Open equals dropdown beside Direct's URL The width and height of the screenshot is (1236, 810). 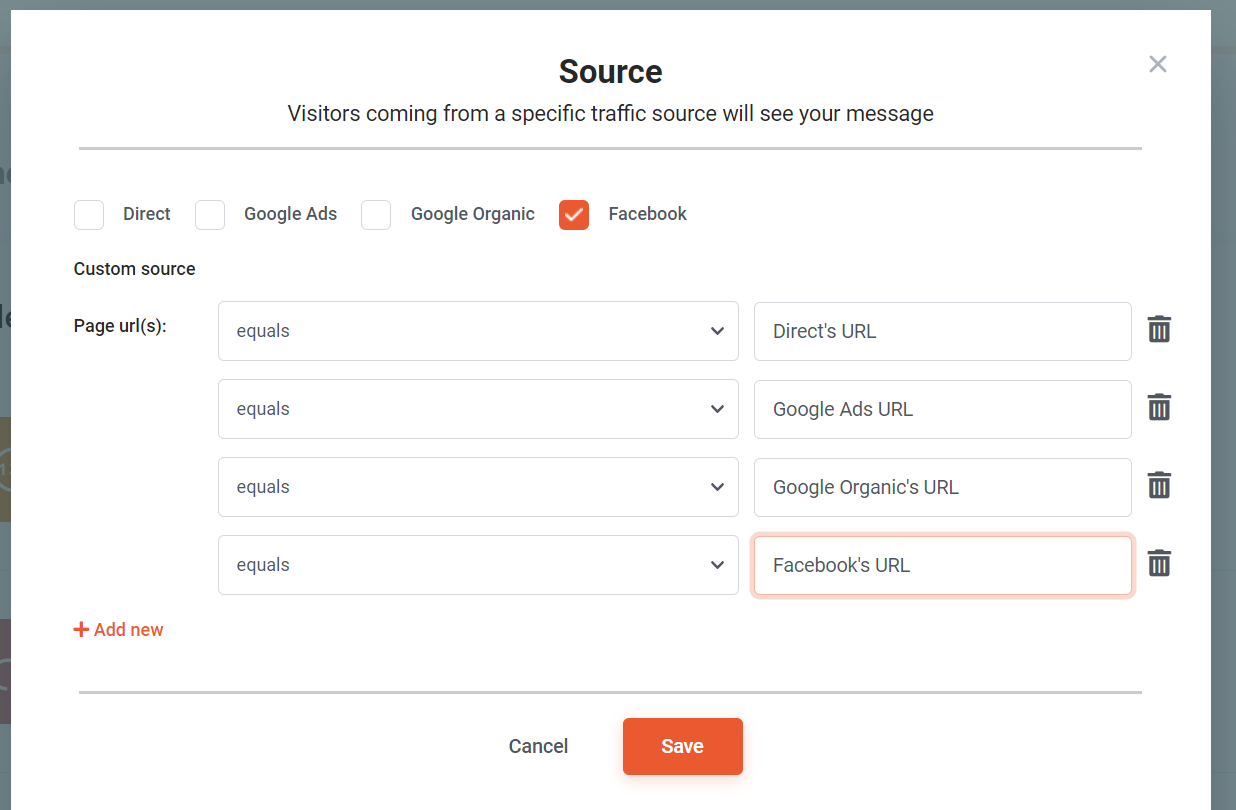[478, 331]
